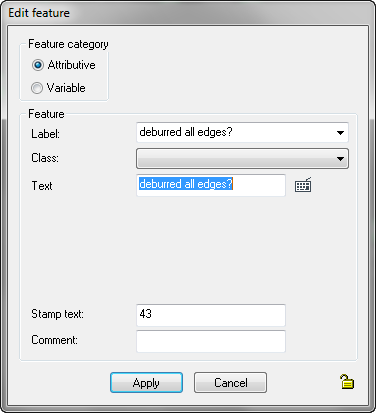This screenshot has width=376, height=413.
Task: Click the Edit feature title bar
Action: pos(188,13)
